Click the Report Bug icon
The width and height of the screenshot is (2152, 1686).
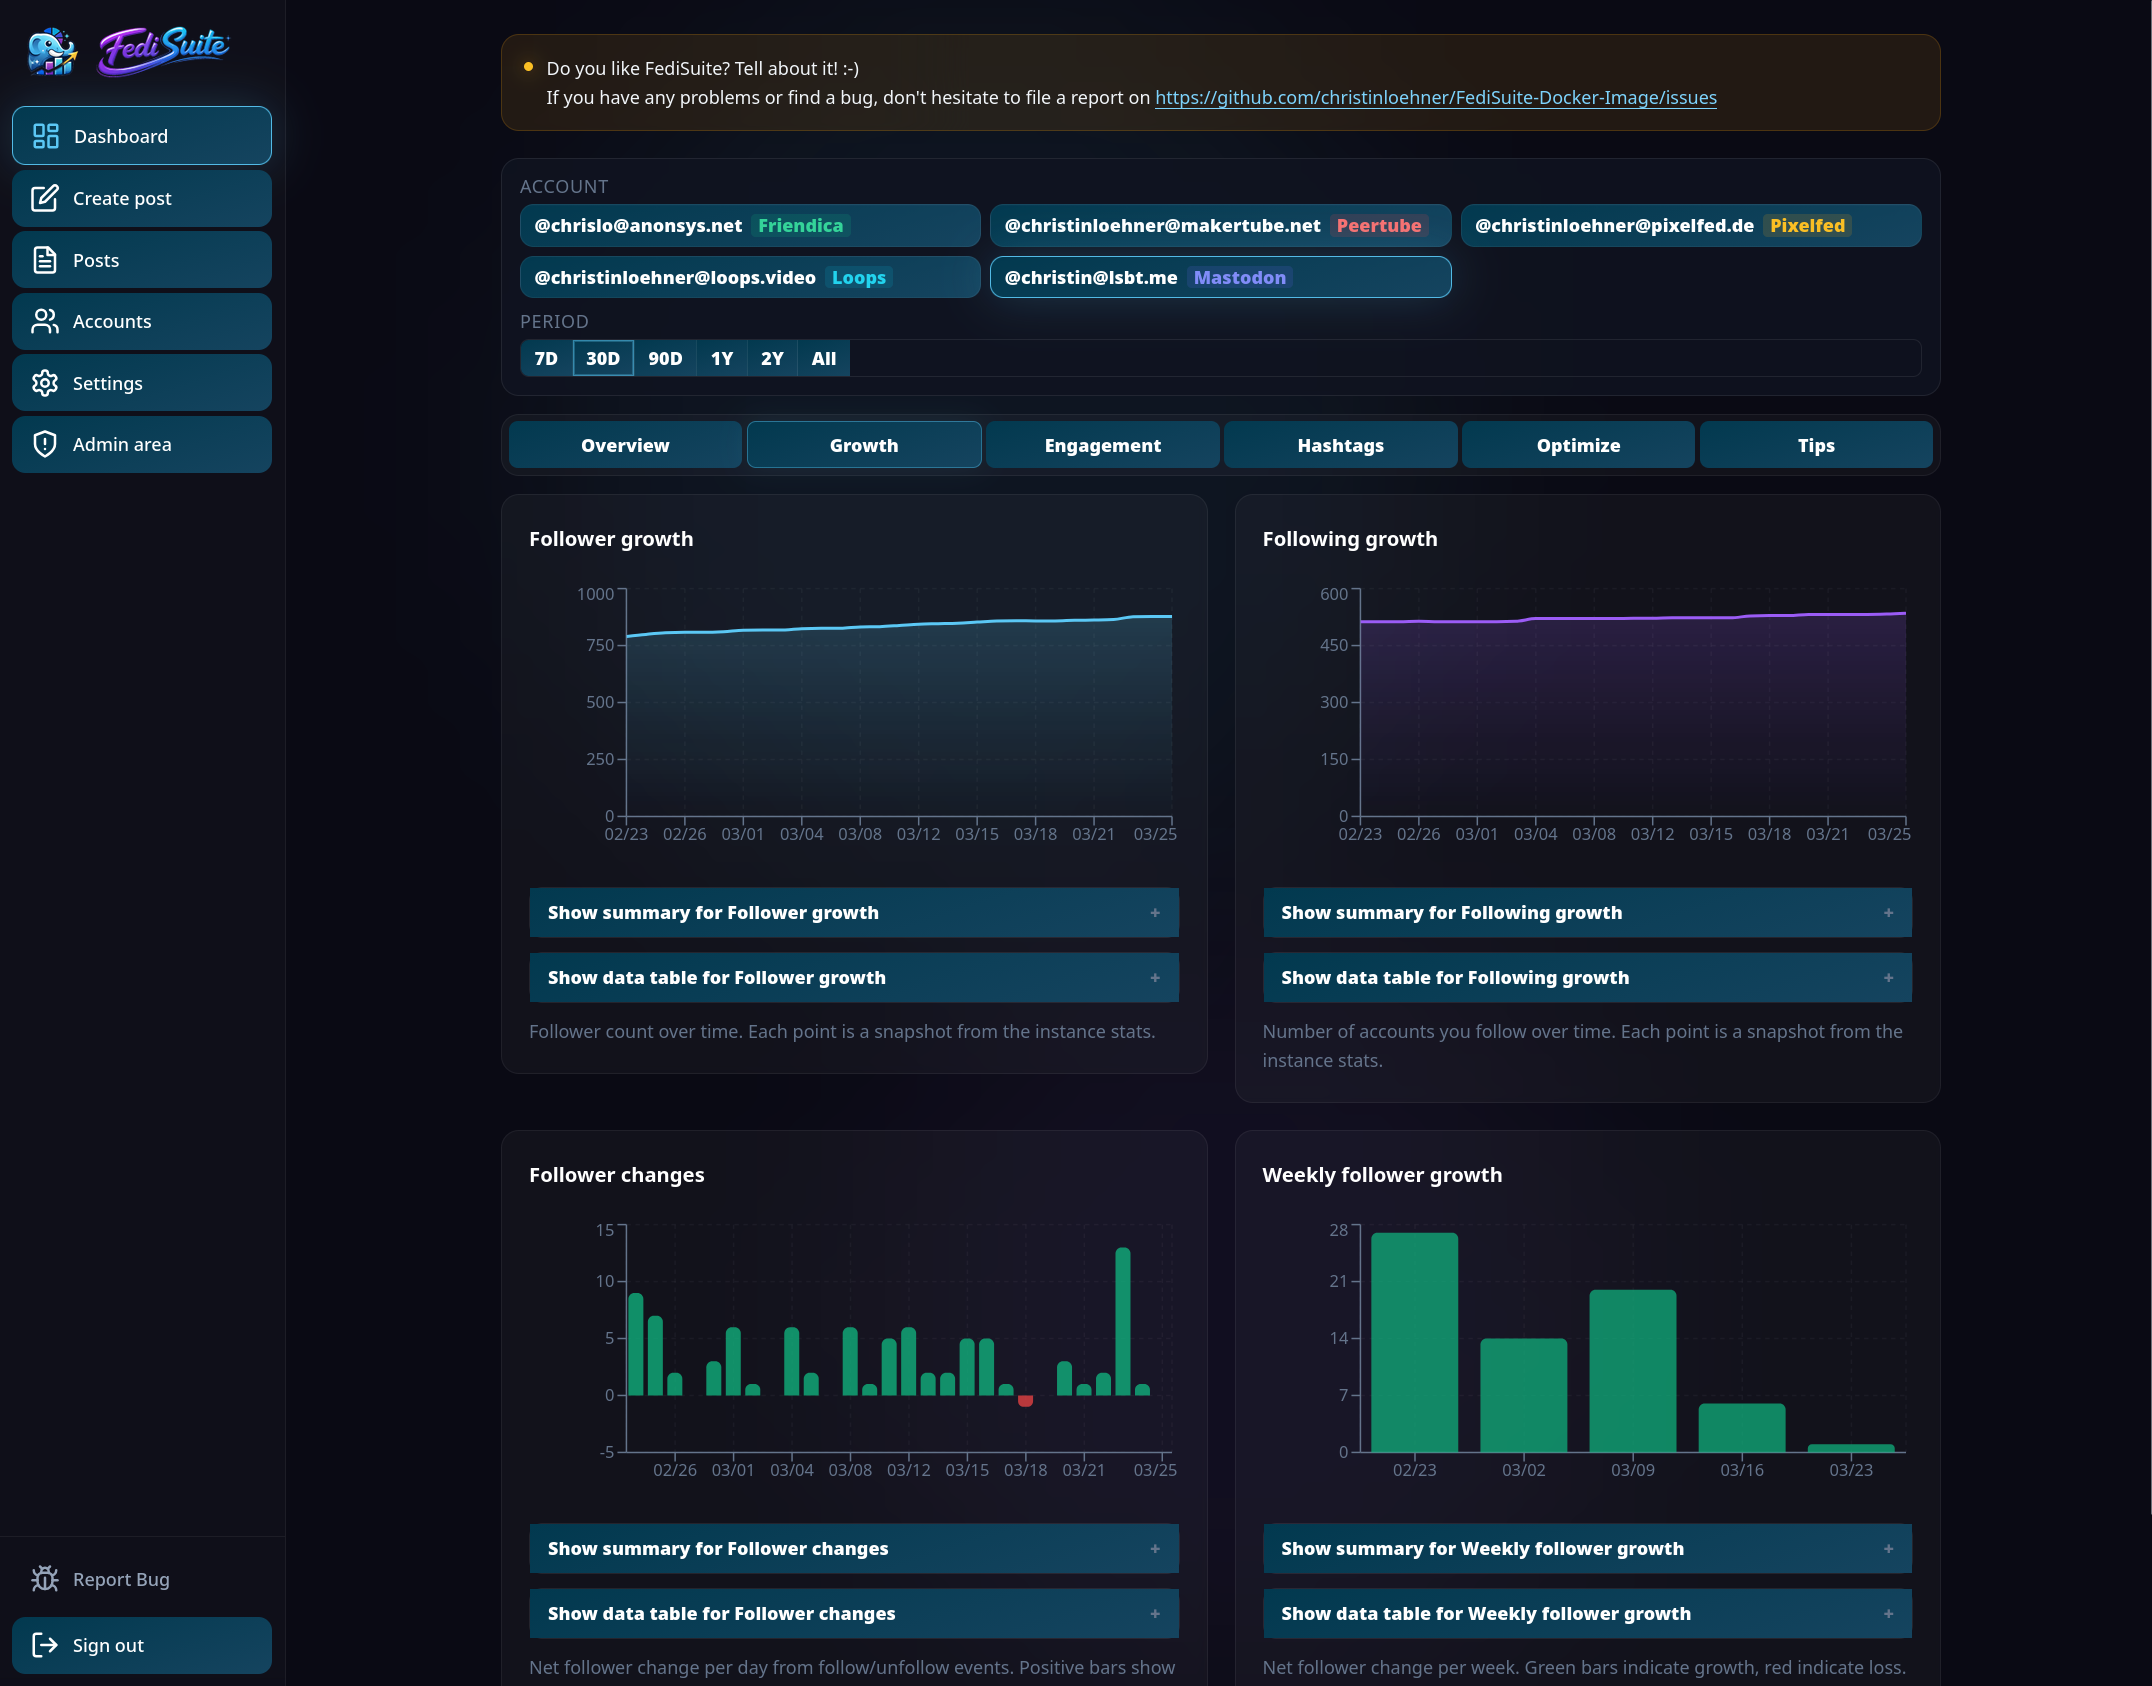point(46,1578)
